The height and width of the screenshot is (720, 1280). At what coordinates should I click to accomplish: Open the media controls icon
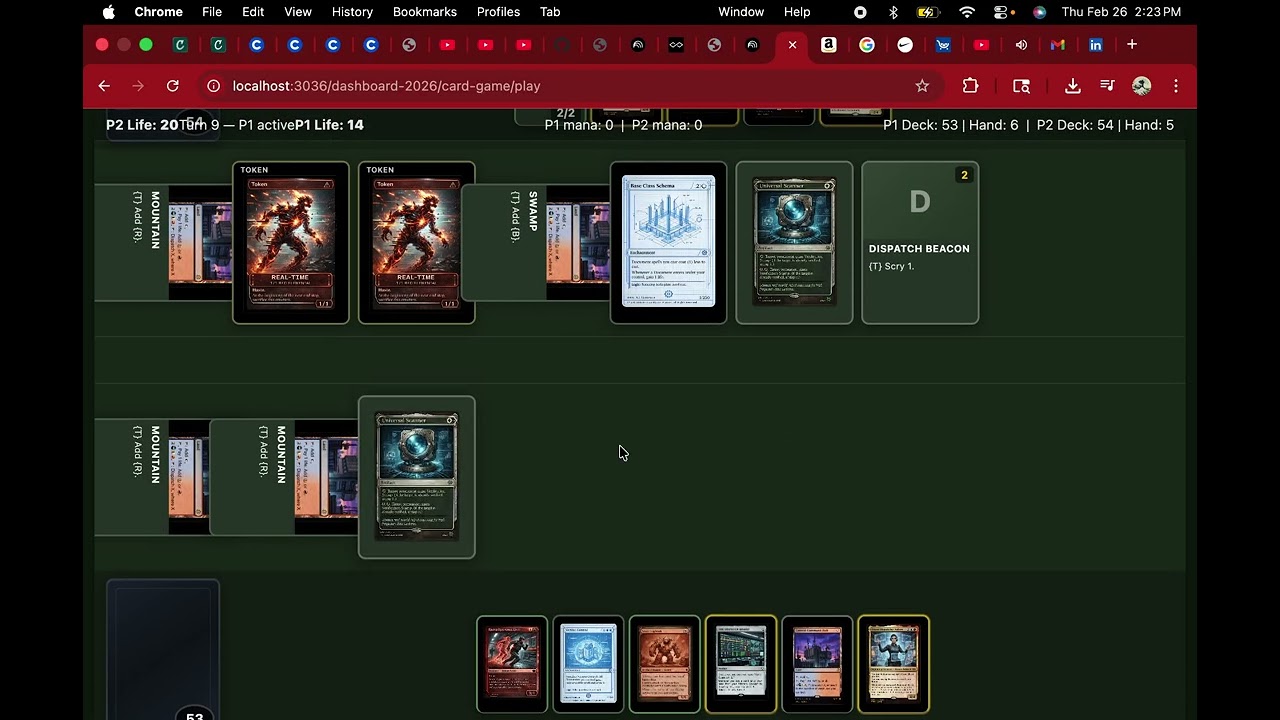tap(1107, 86)
